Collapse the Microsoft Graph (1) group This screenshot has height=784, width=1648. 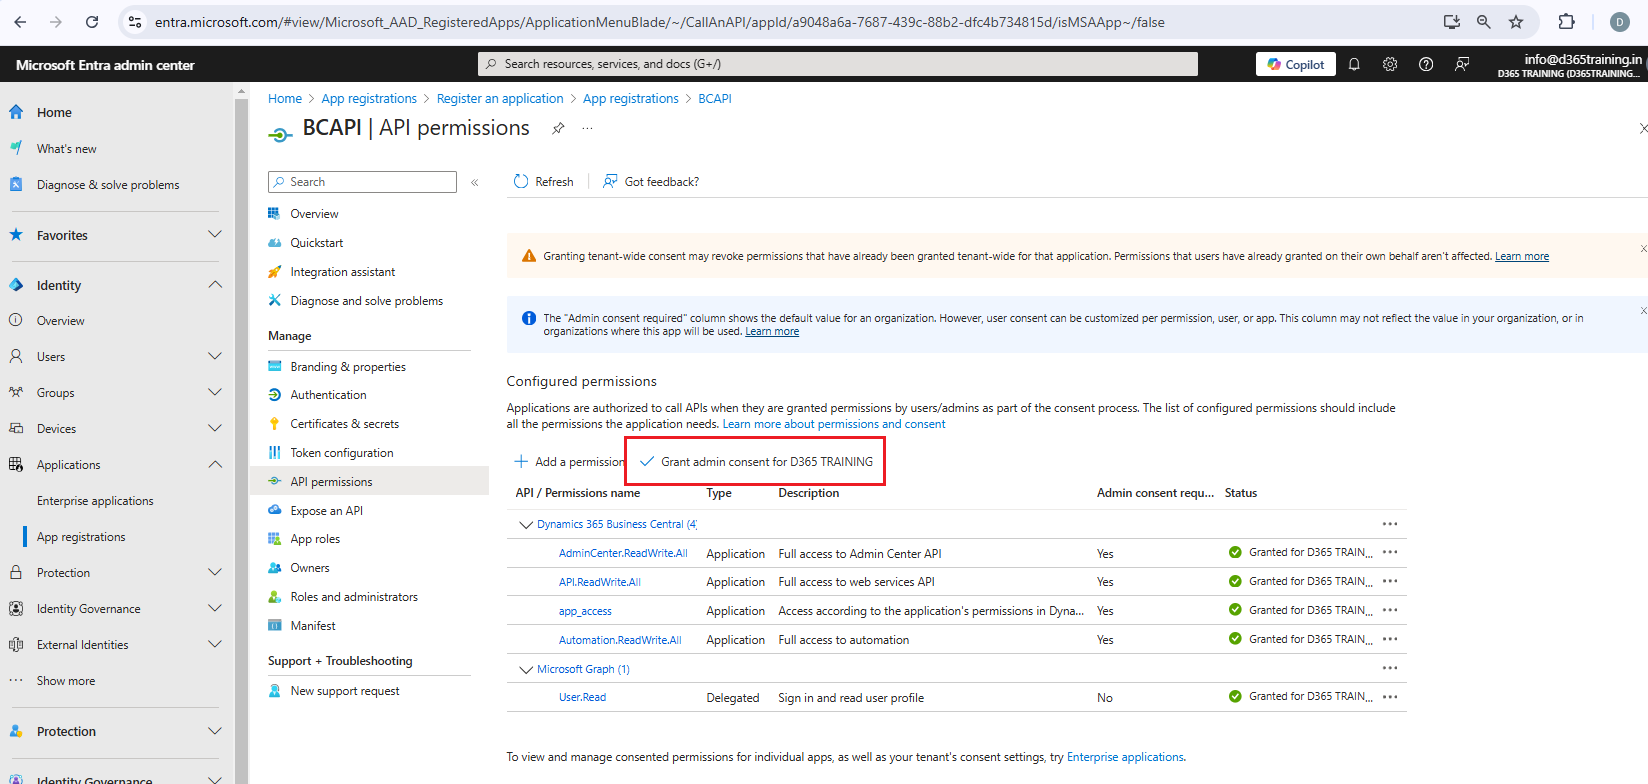click(526, 669)
